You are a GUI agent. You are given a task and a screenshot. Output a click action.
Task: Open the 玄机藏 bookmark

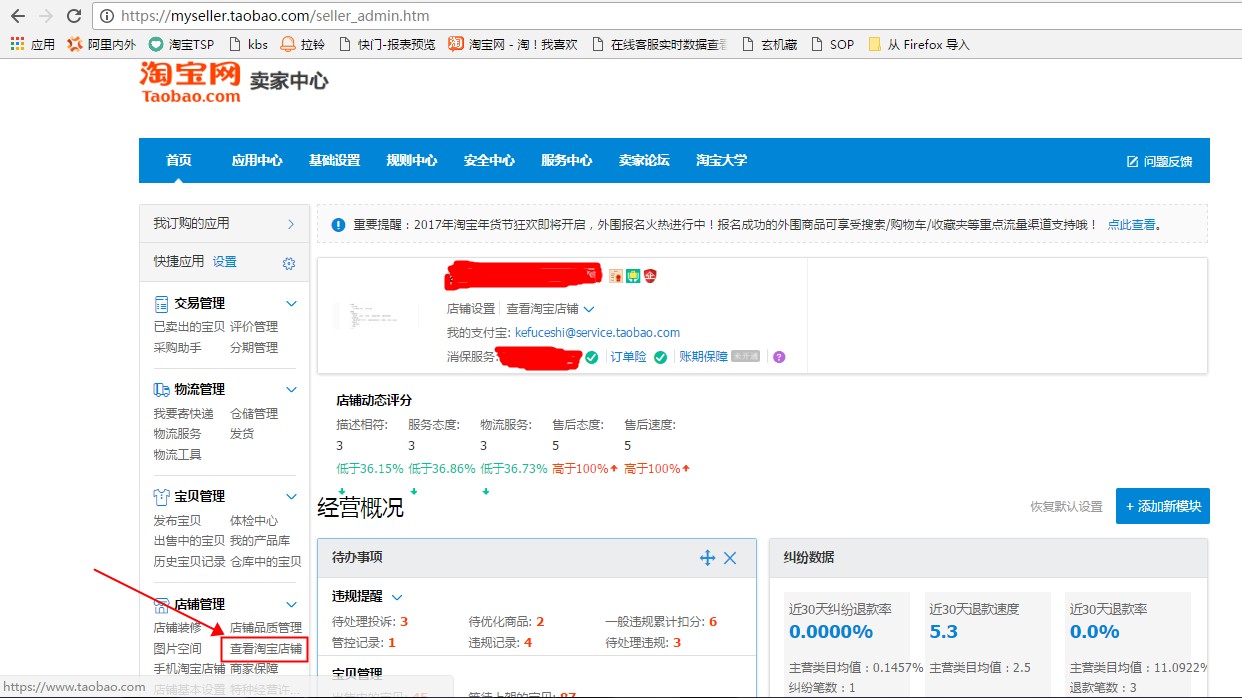pos(769,44)
